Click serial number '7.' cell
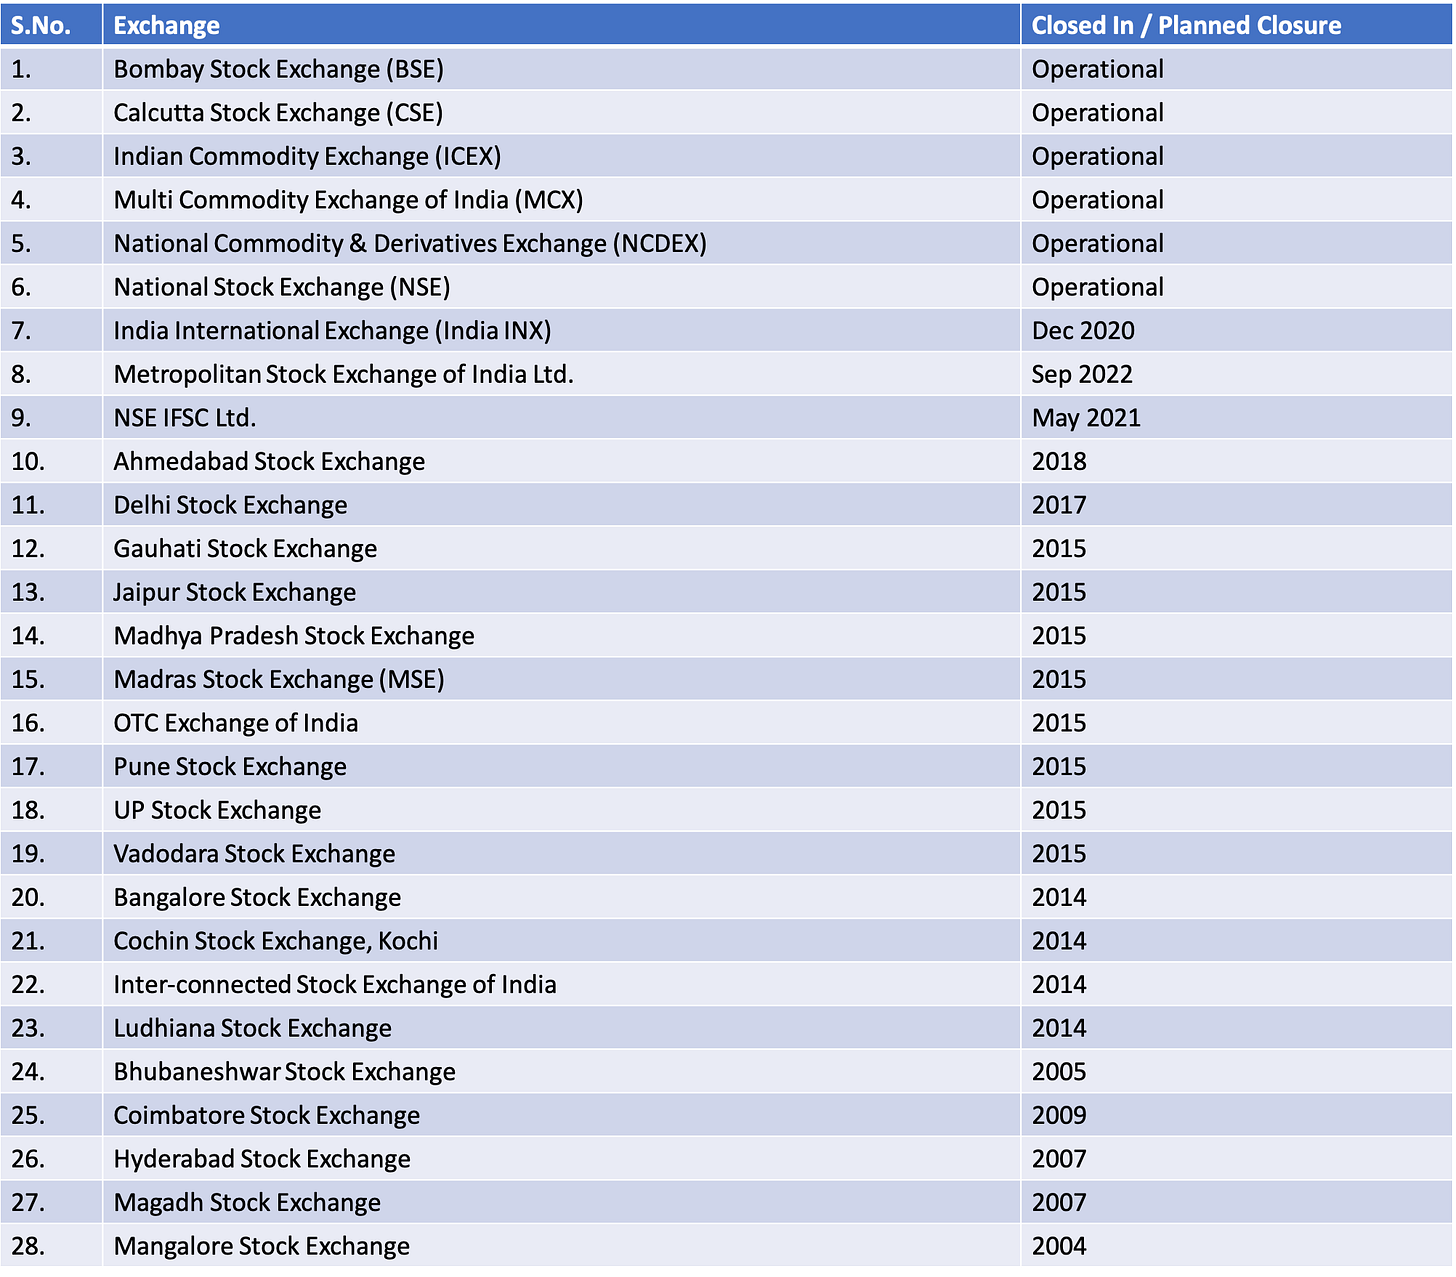The height and width of the screenshot is (1277, 1456). 51,330
